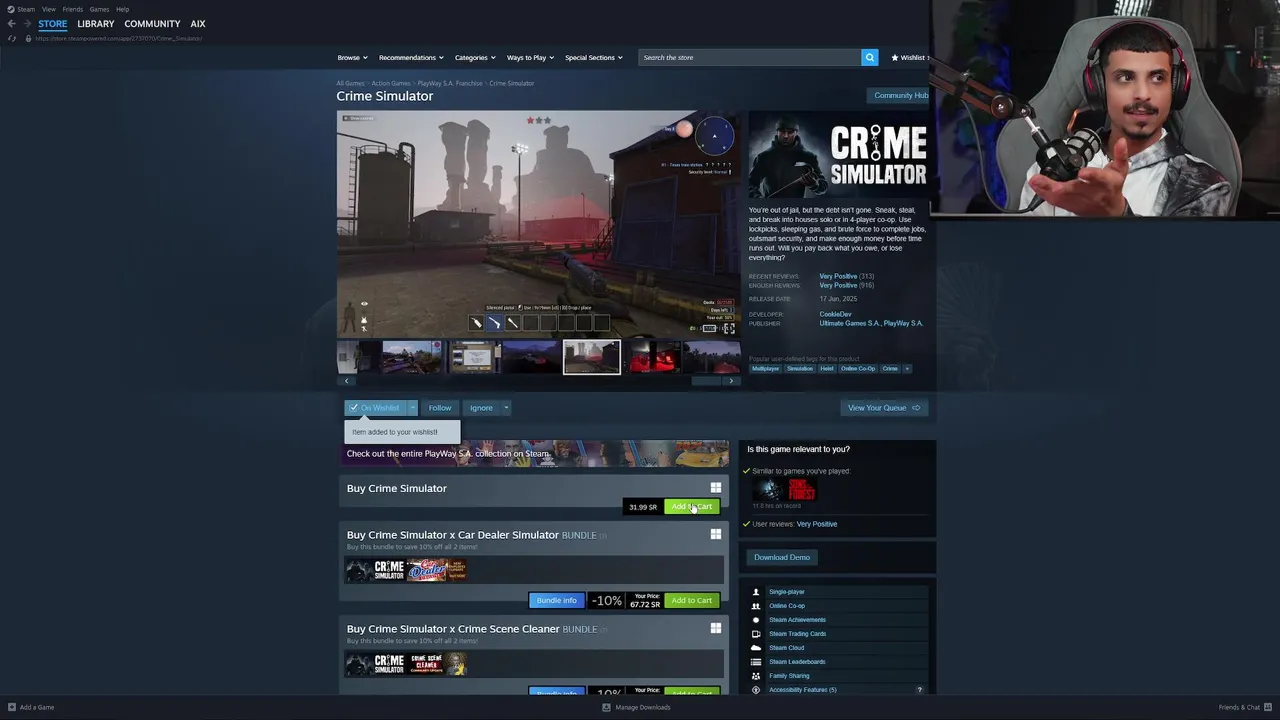Screen dimensions: 1280x720
Task: Click the Heist tag
Action: [826, 368]
